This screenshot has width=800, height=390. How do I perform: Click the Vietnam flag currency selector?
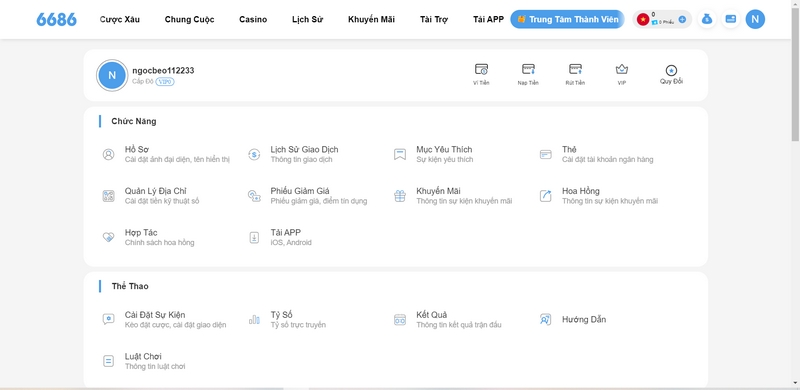(x=643, y=19)
